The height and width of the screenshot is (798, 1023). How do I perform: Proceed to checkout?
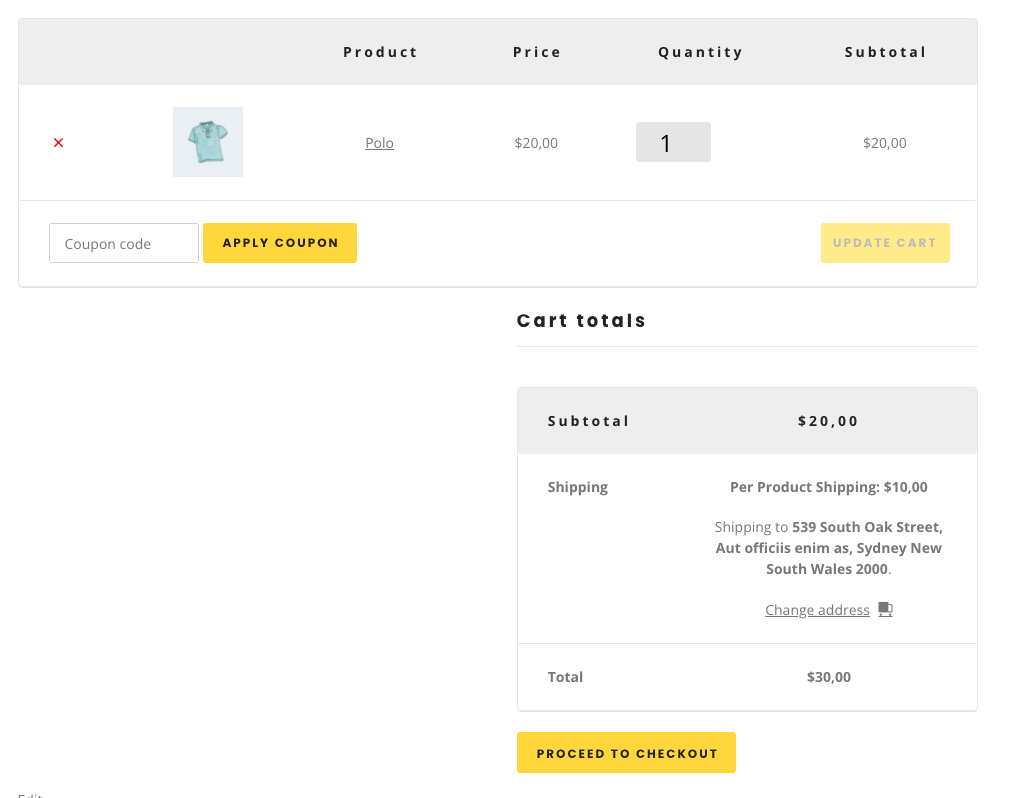click(626, 753)
